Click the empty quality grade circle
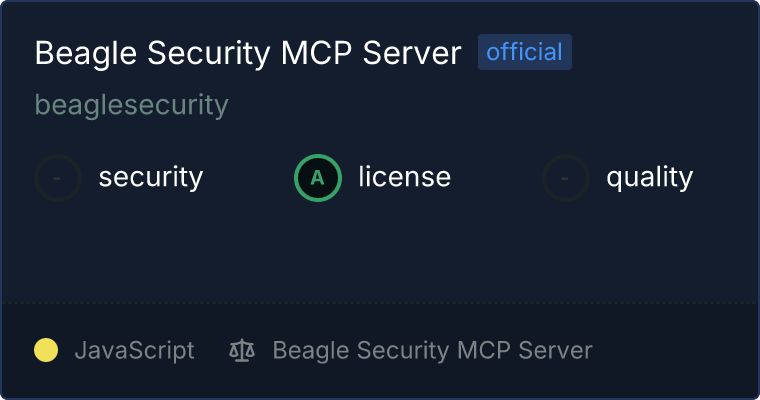 [x=566, y=178]
